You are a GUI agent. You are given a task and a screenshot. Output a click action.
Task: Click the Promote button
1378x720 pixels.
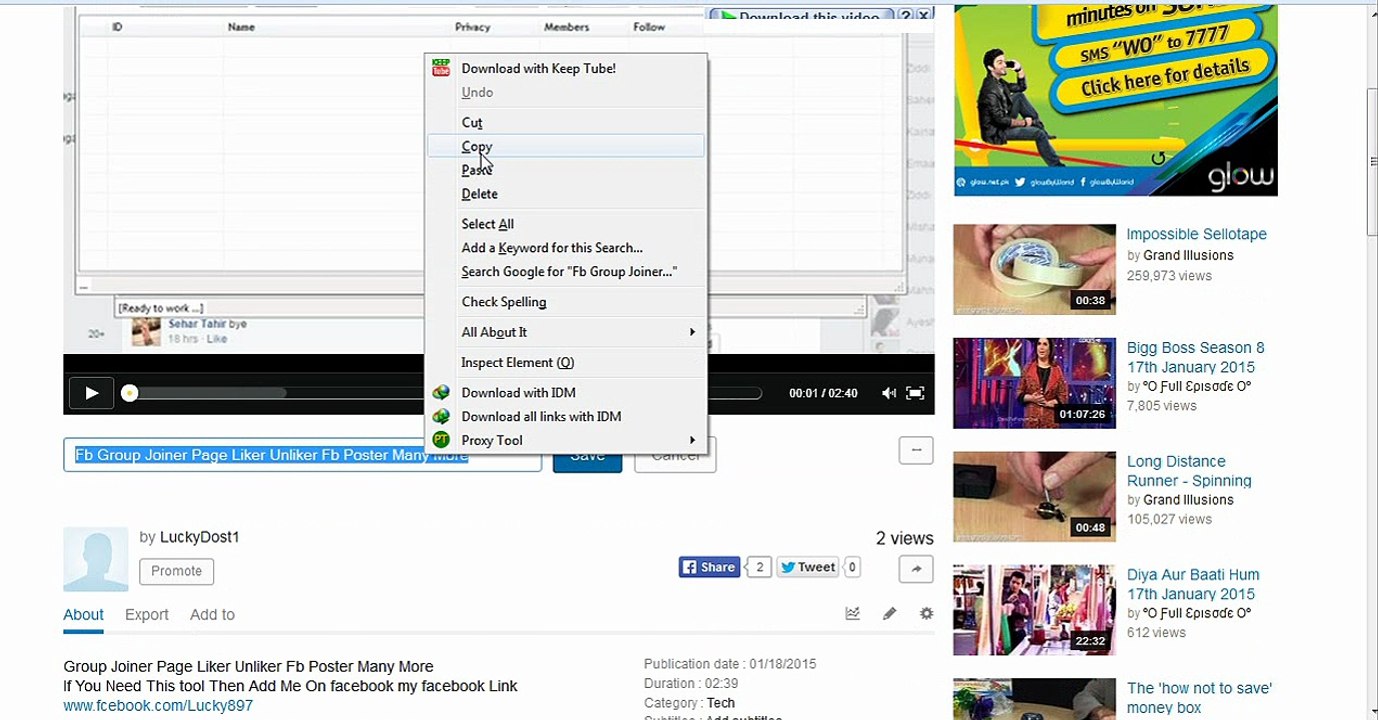click(x=177, y=571)
